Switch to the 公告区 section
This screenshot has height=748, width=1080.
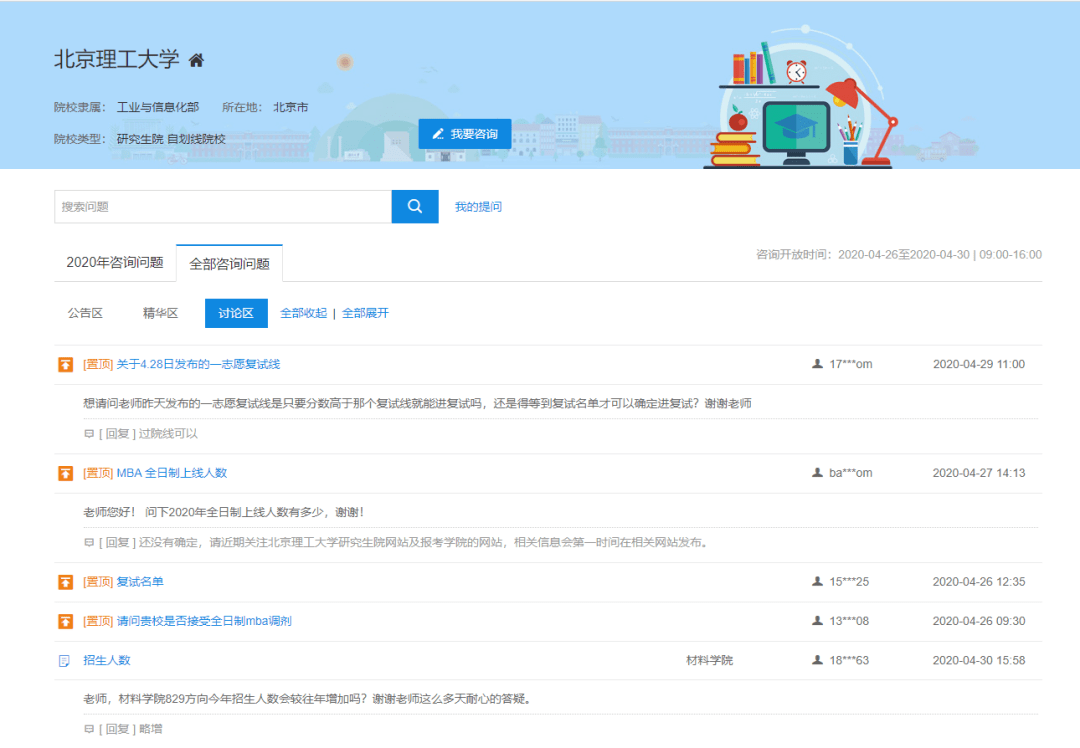point(85,313)
